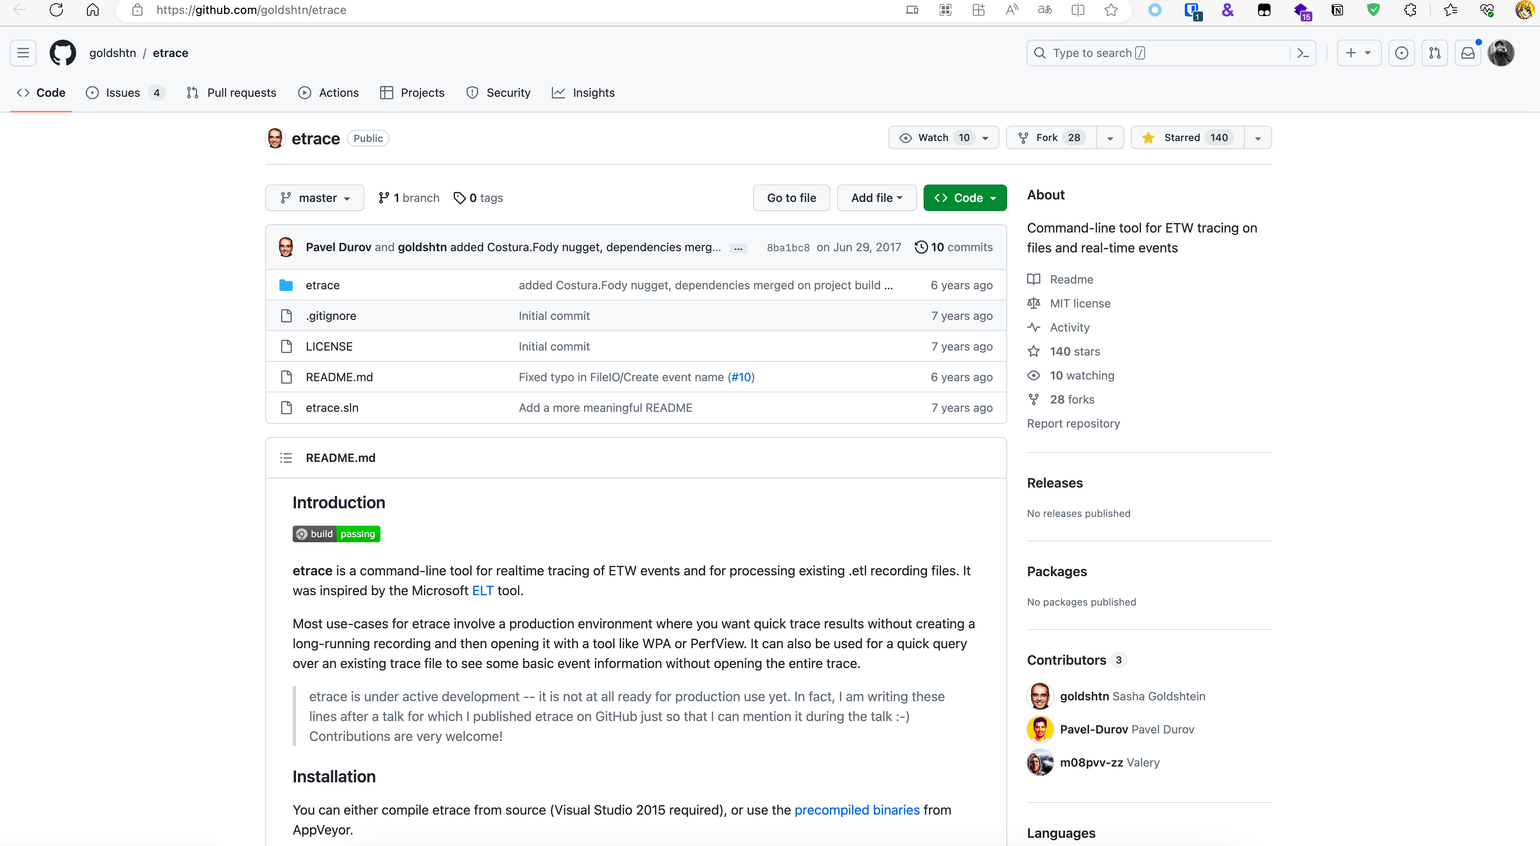
Task: Expand the commit message ellipsis
Action: pyautogui.click(x=738, y=248)
